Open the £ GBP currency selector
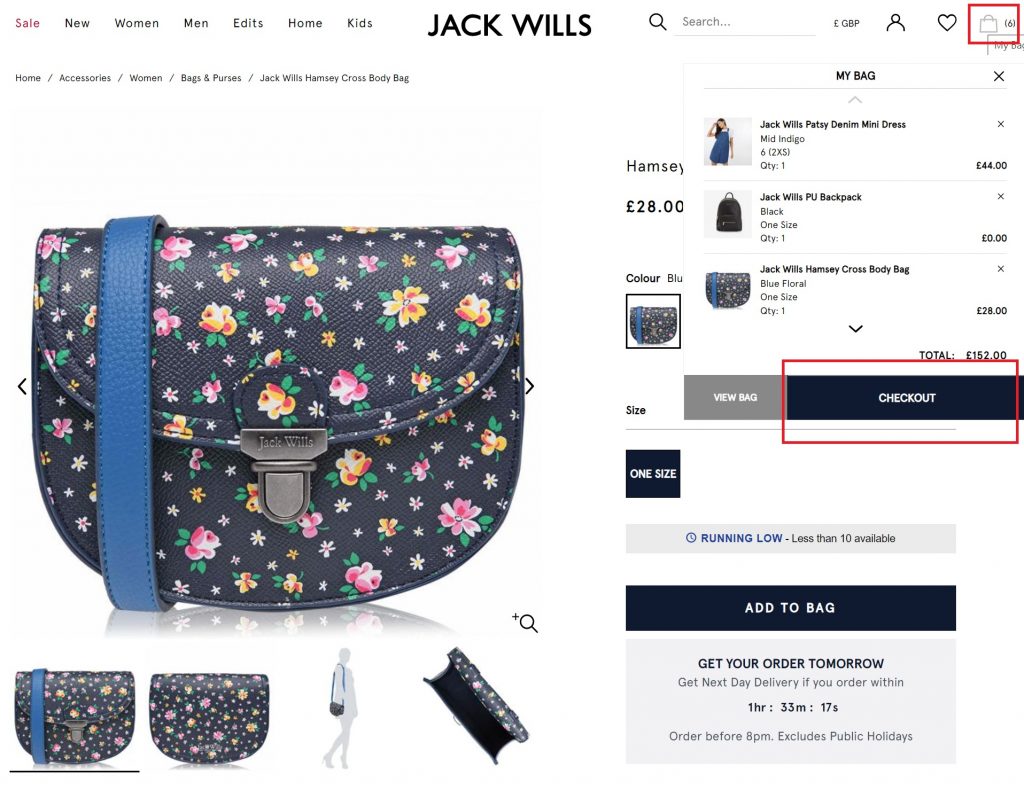 coord(846,24)
